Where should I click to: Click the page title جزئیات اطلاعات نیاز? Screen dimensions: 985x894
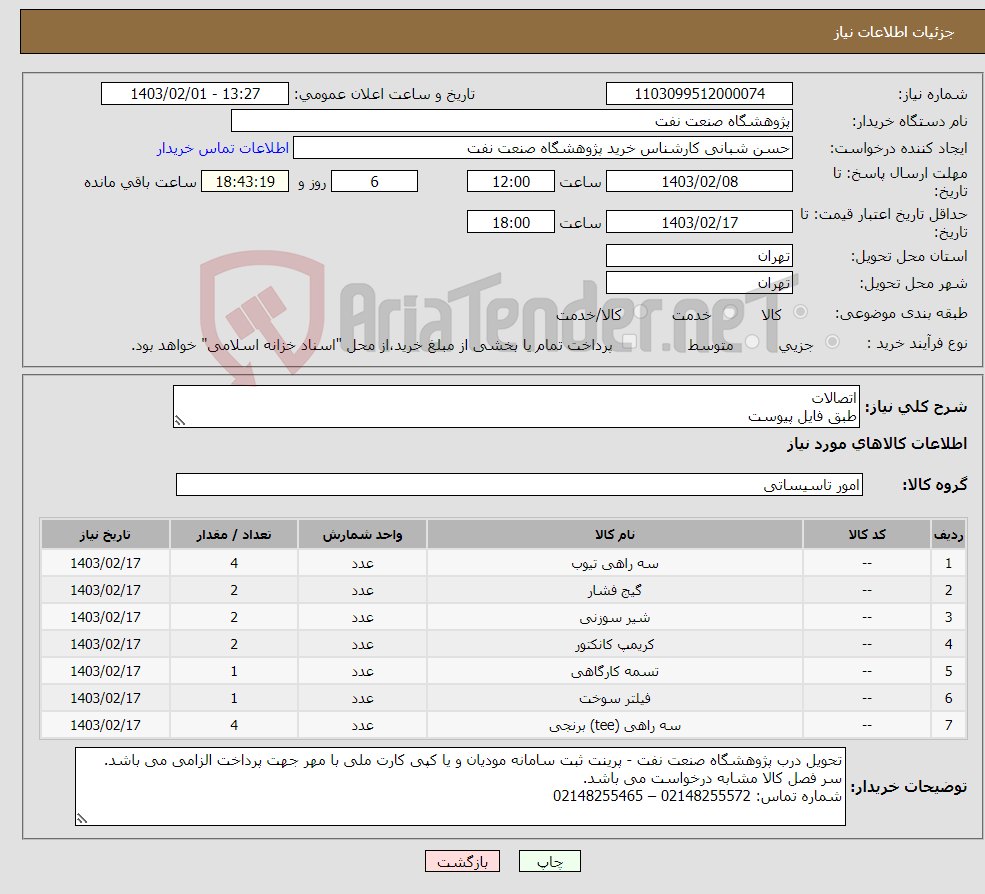[893, 32]
